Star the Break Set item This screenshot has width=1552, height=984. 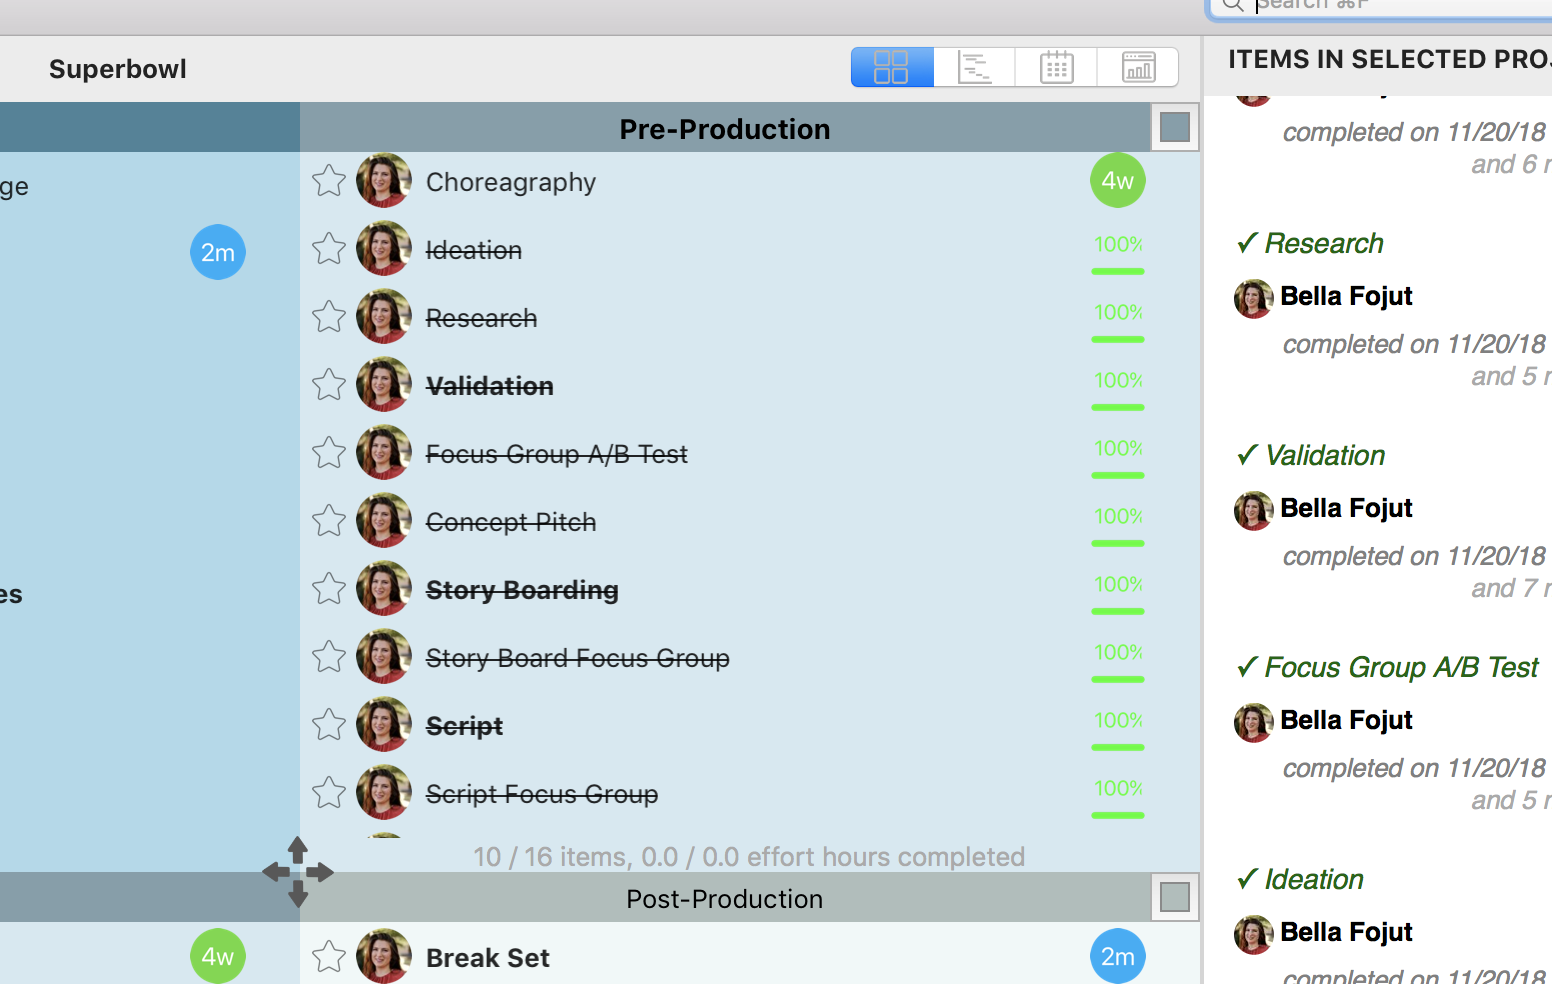tap(329, 957)
